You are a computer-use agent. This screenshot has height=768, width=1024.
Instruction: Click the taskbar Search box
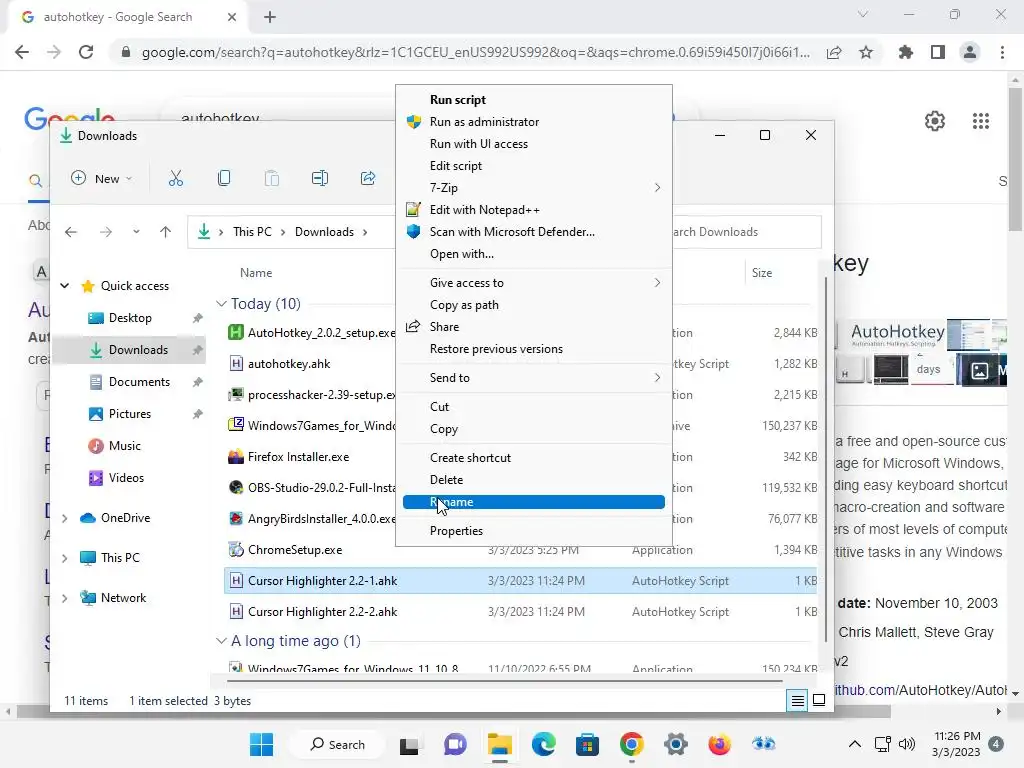[337, 744]
